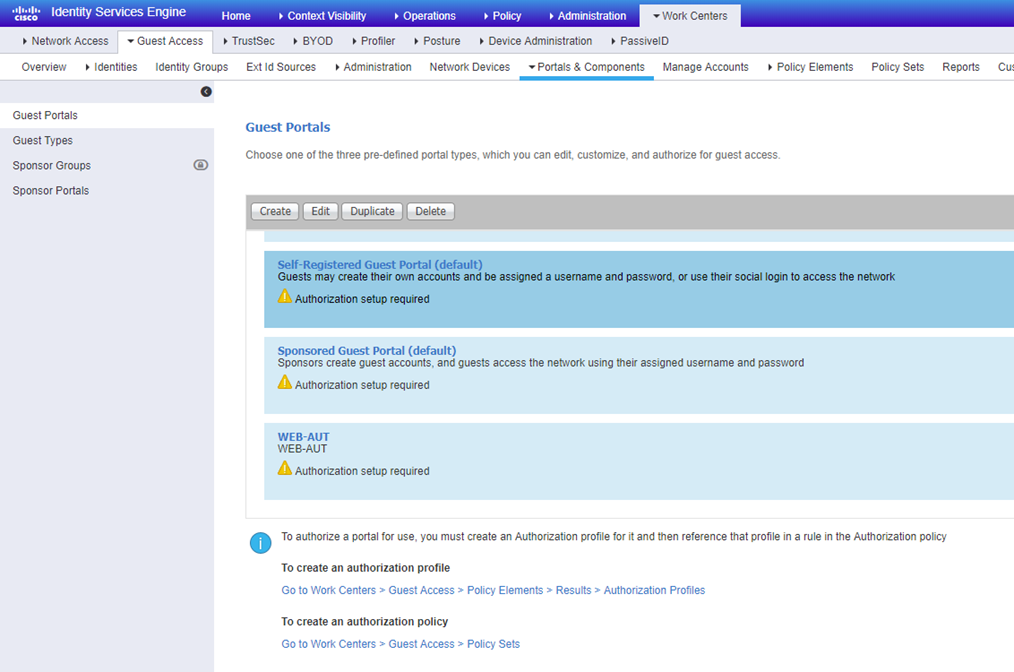Expand the Context Visibility menu
This screenshot has width=1014, height=672.
point(322,16)
